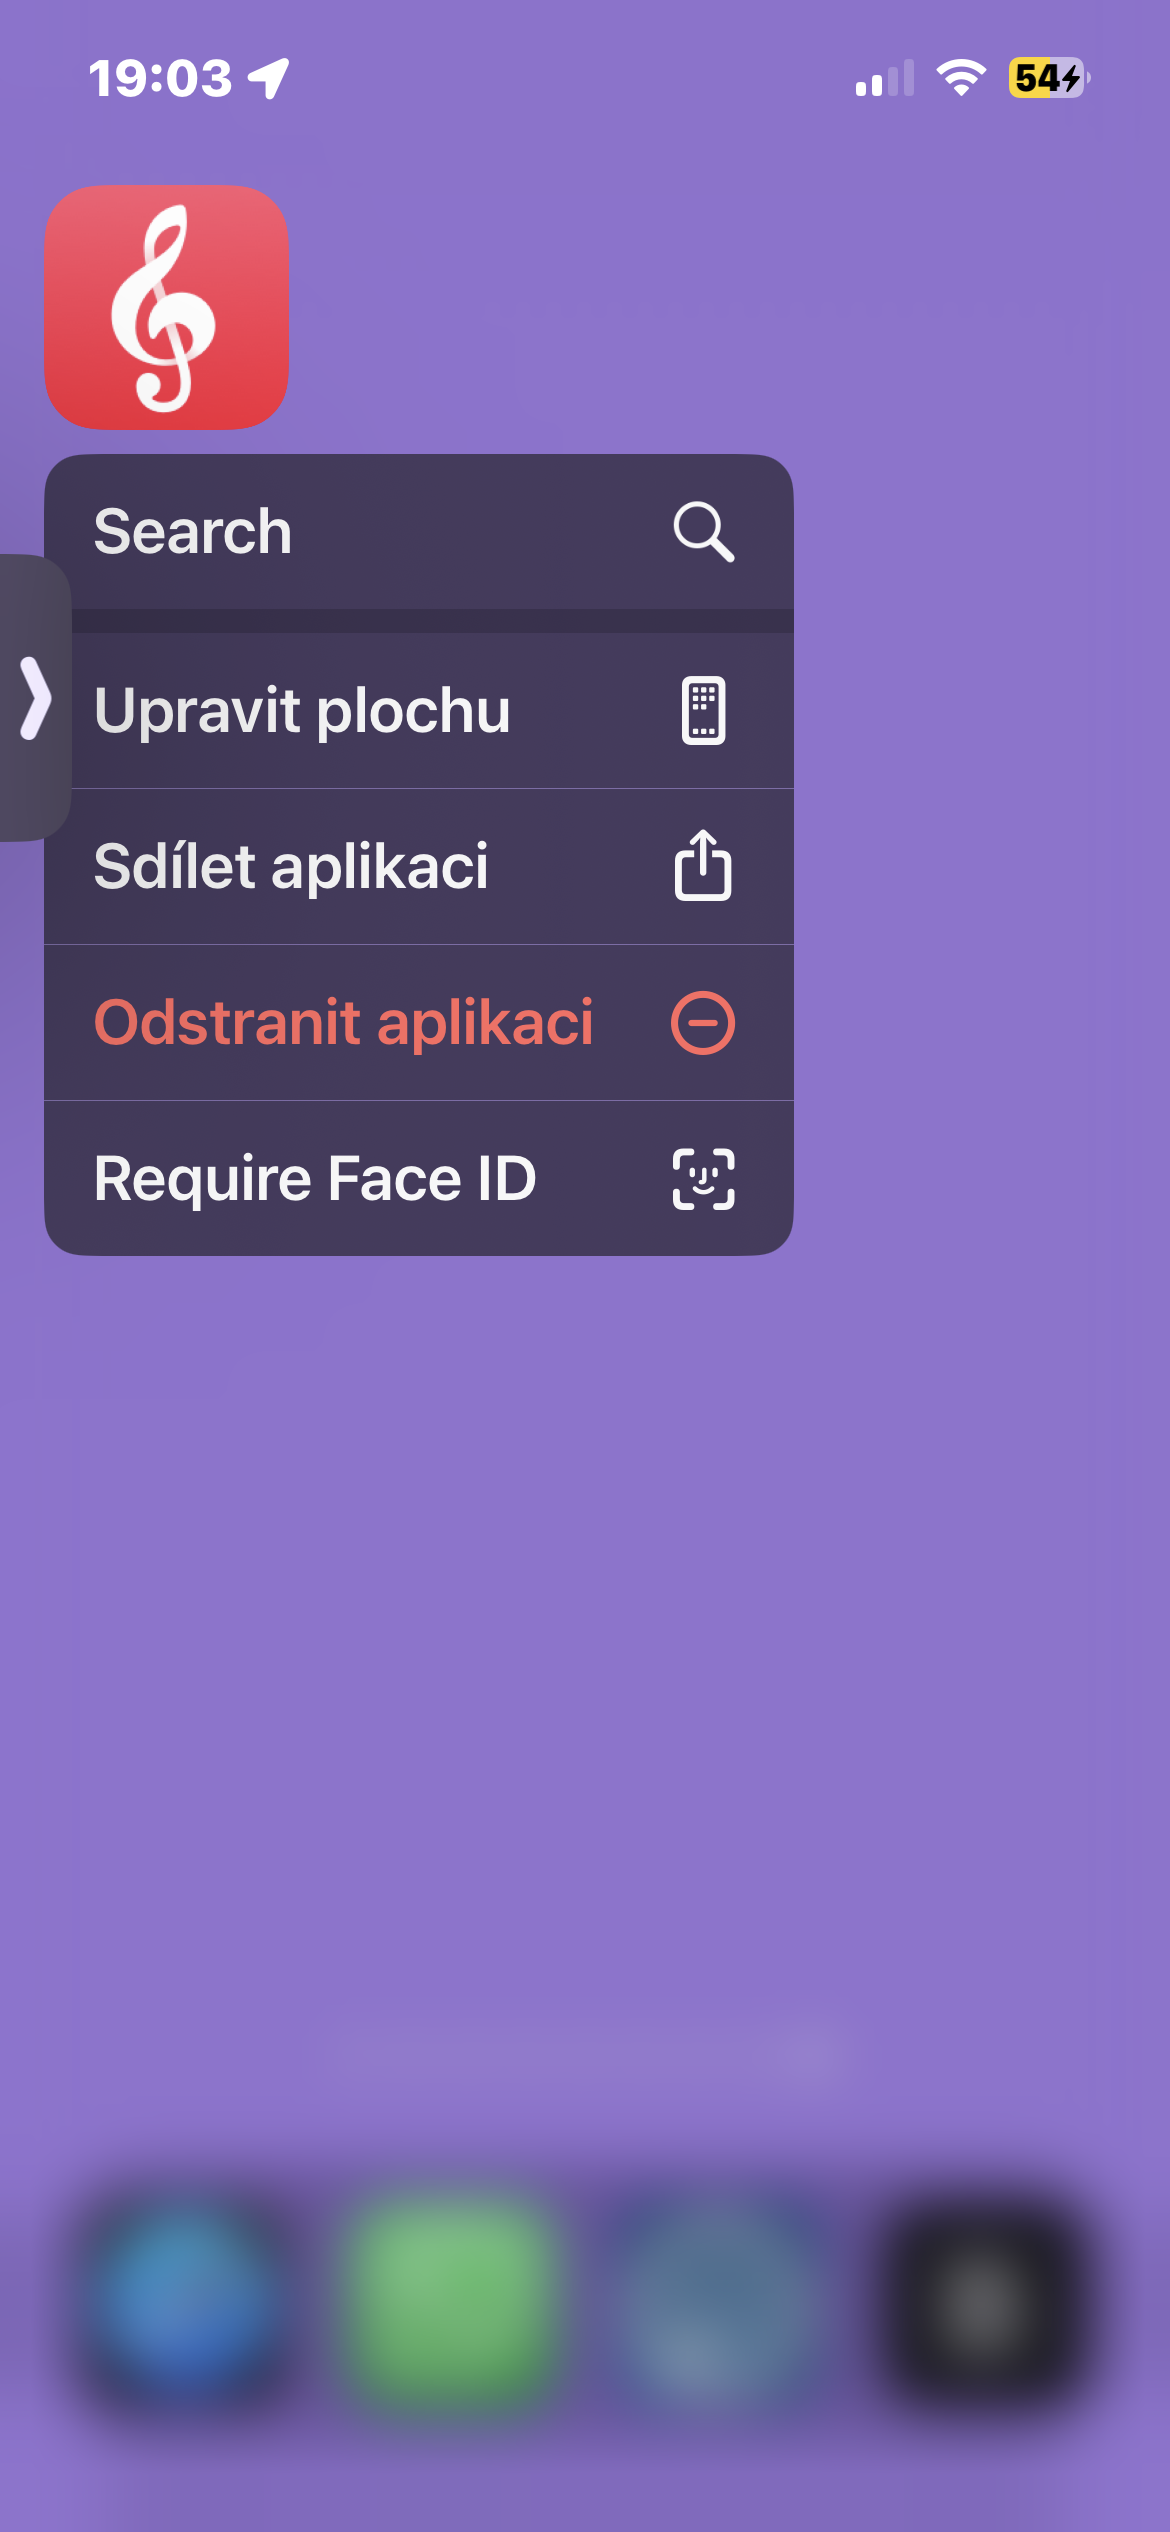Viewport: 1170px width, 2532px height.
Task: Tap the share arrow icon
Action: [x=703, y=866]
